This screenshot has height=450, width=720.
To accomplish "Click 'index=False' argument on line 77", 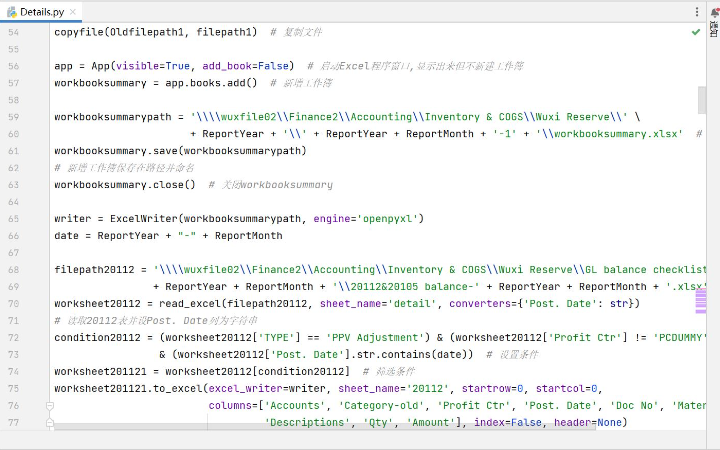I will [507, 423].
